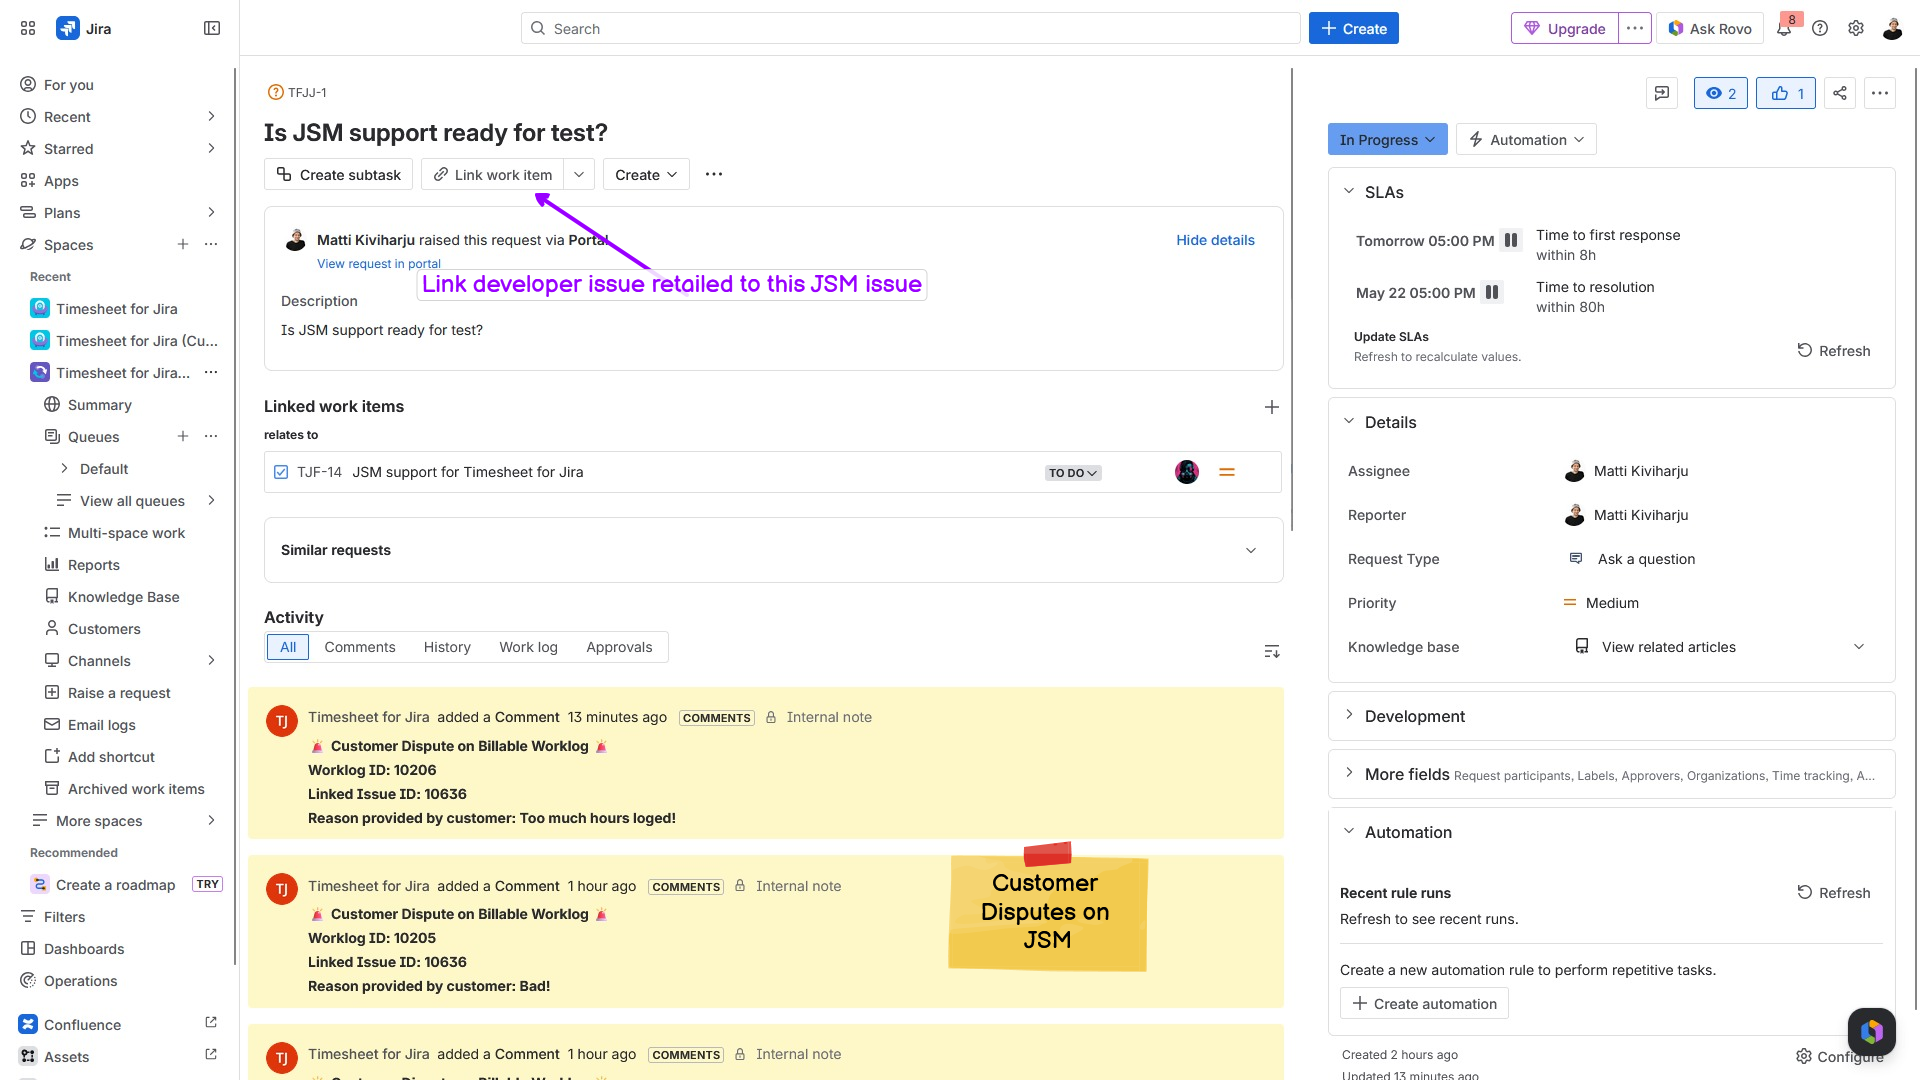Viewport: 1920px width, 1080px height.
Task: Open the issue actions ellipsis menu
Action: coord(1880,93)
